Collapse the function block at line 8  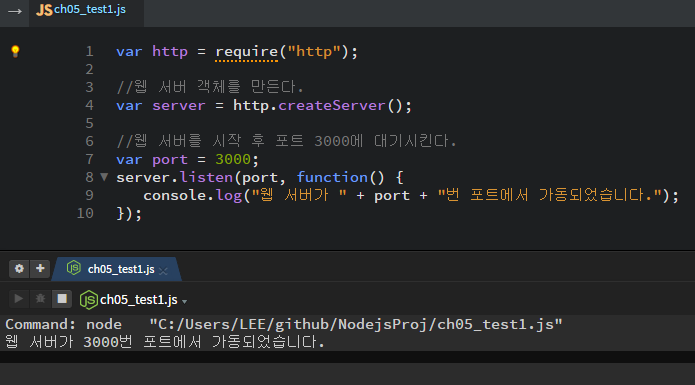[104, 177]
